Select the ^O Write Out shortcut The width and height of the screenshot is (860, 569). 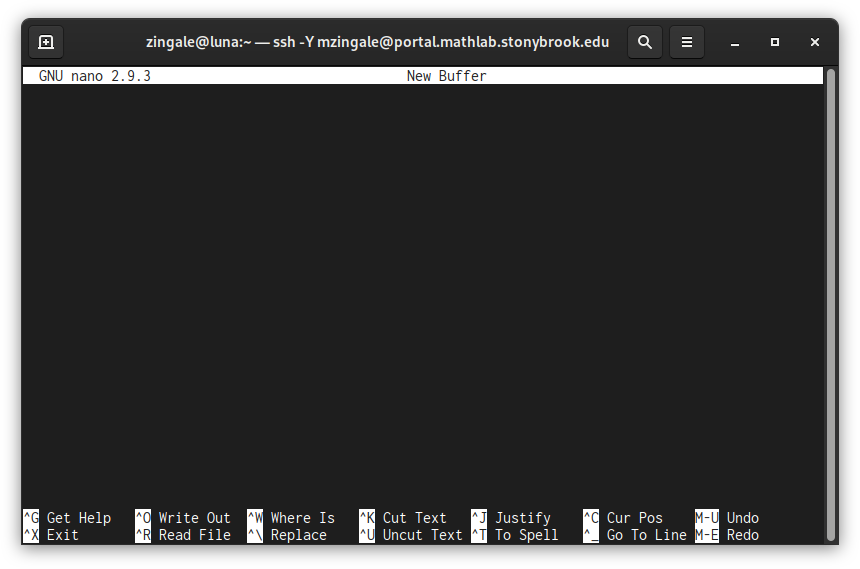click(183, 518)
